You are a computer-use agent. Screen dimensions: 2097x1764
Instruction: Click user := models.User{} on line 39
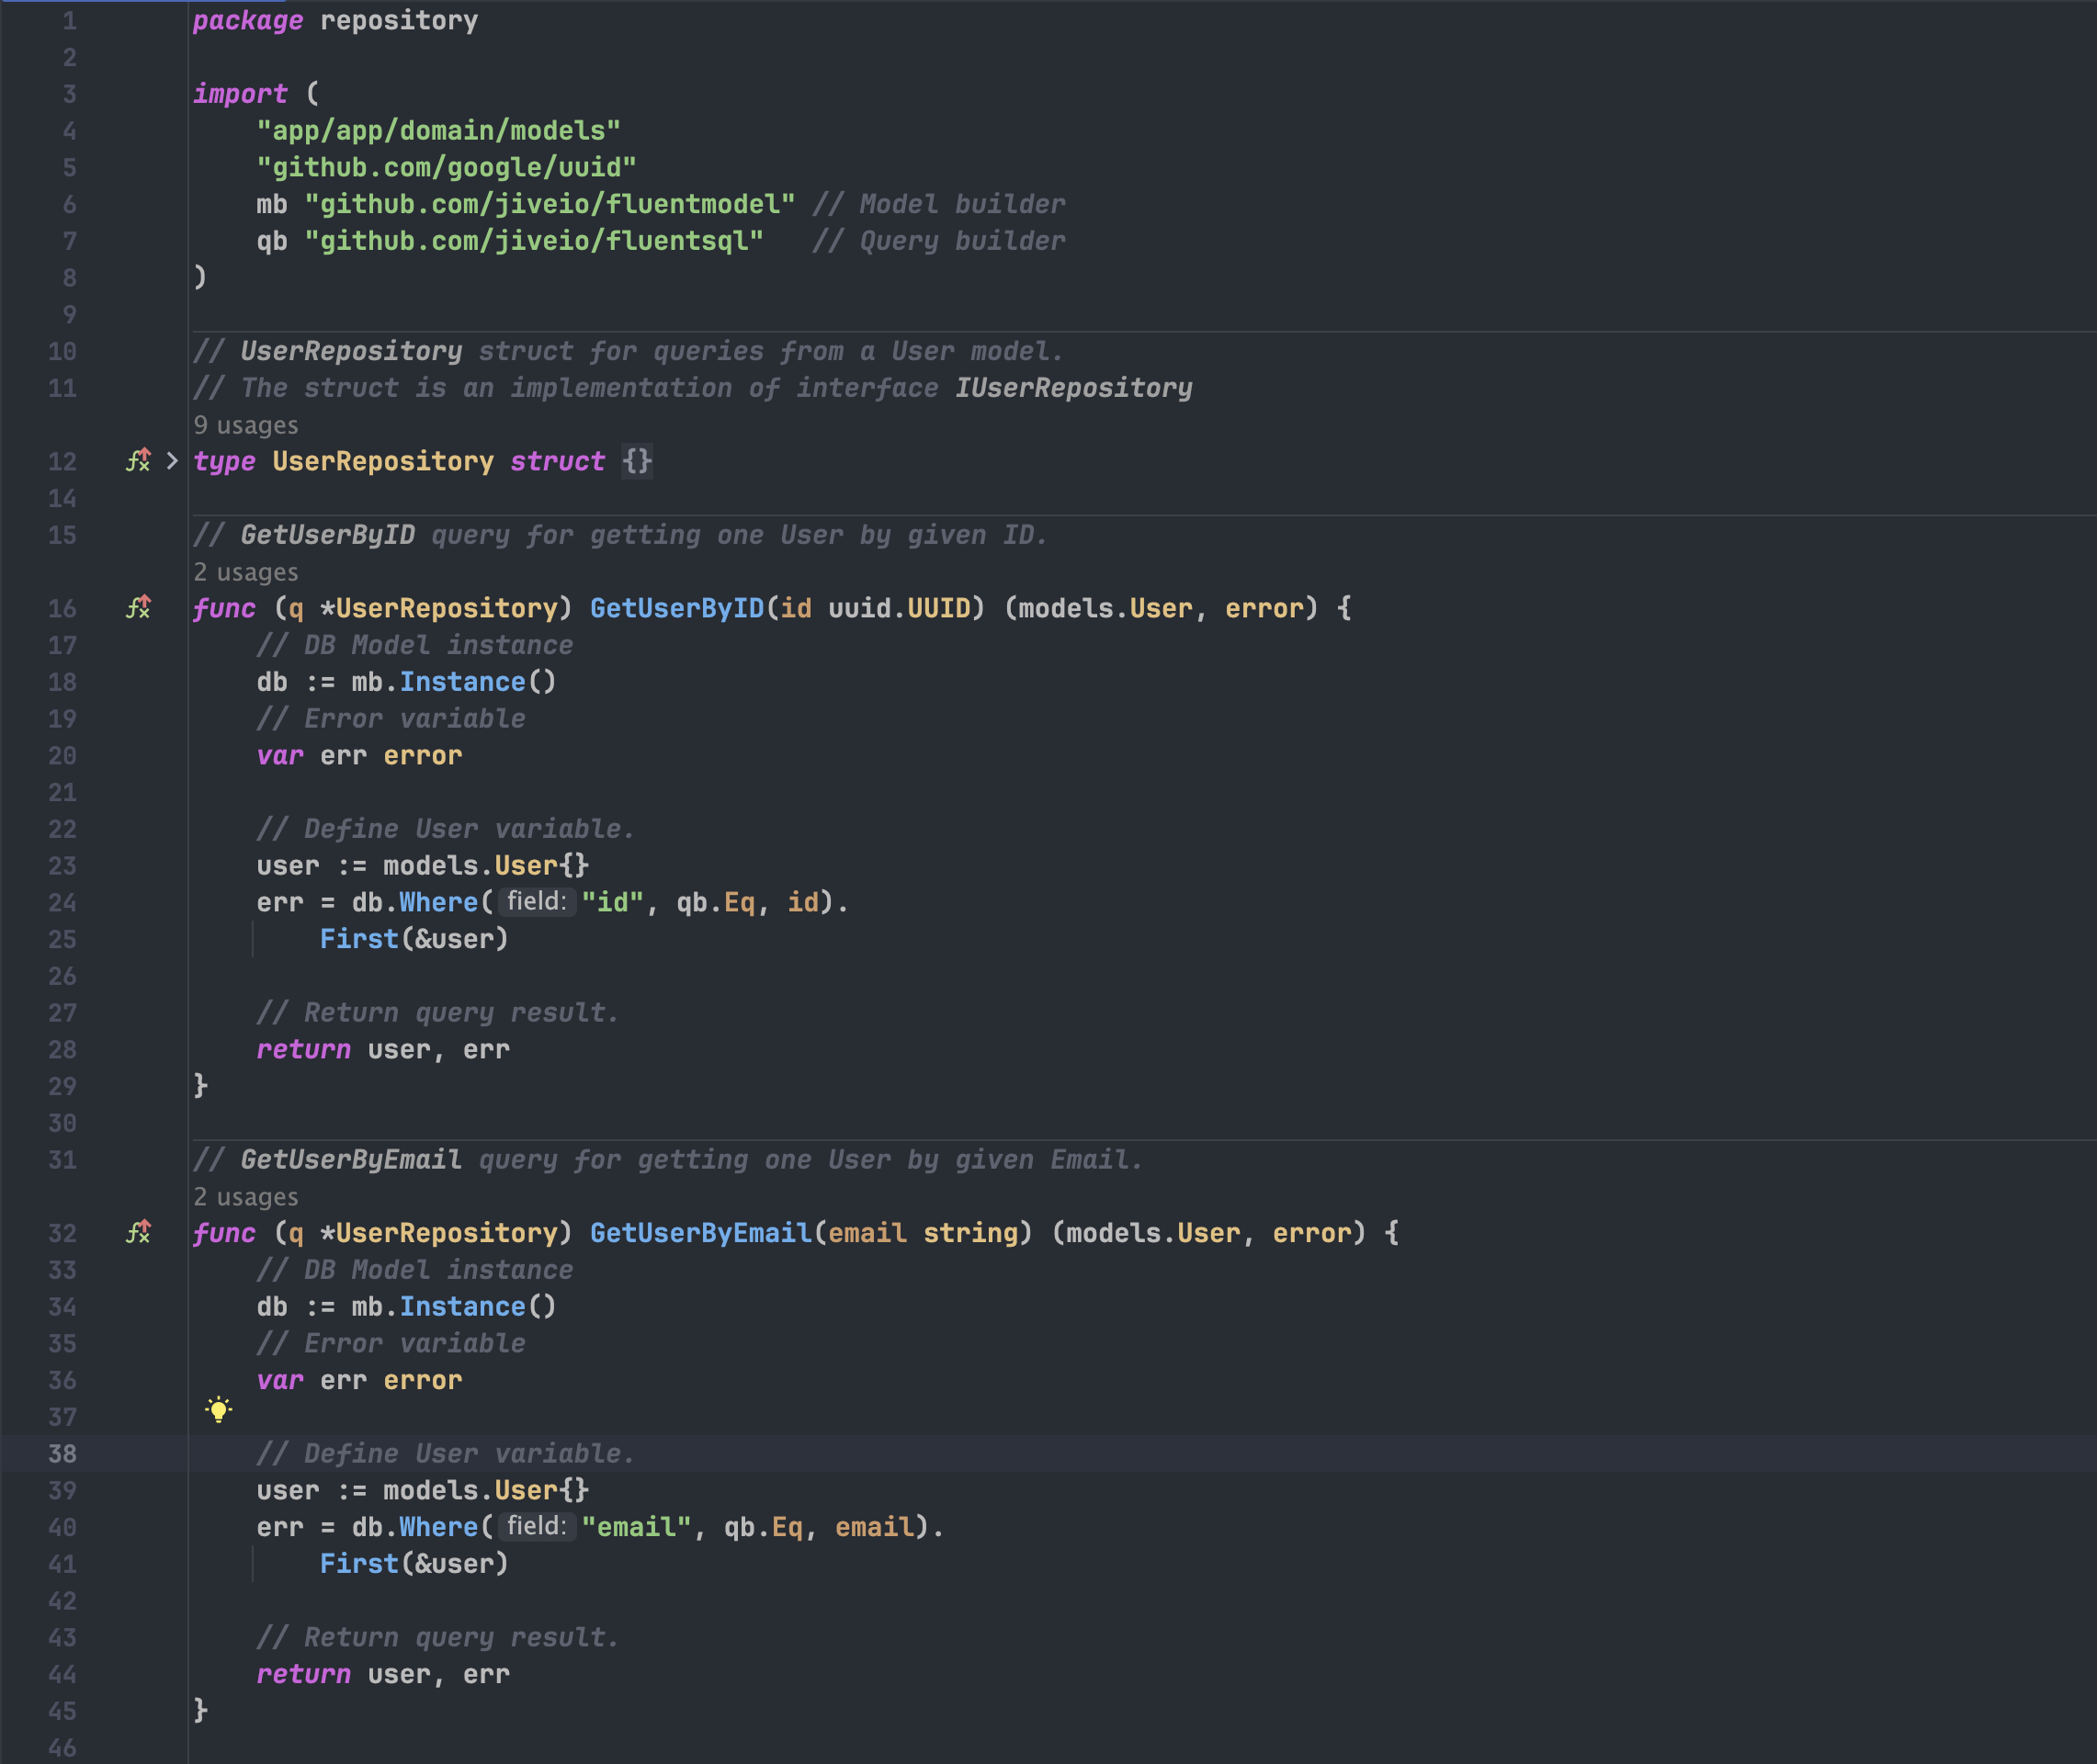(423, 1490)
